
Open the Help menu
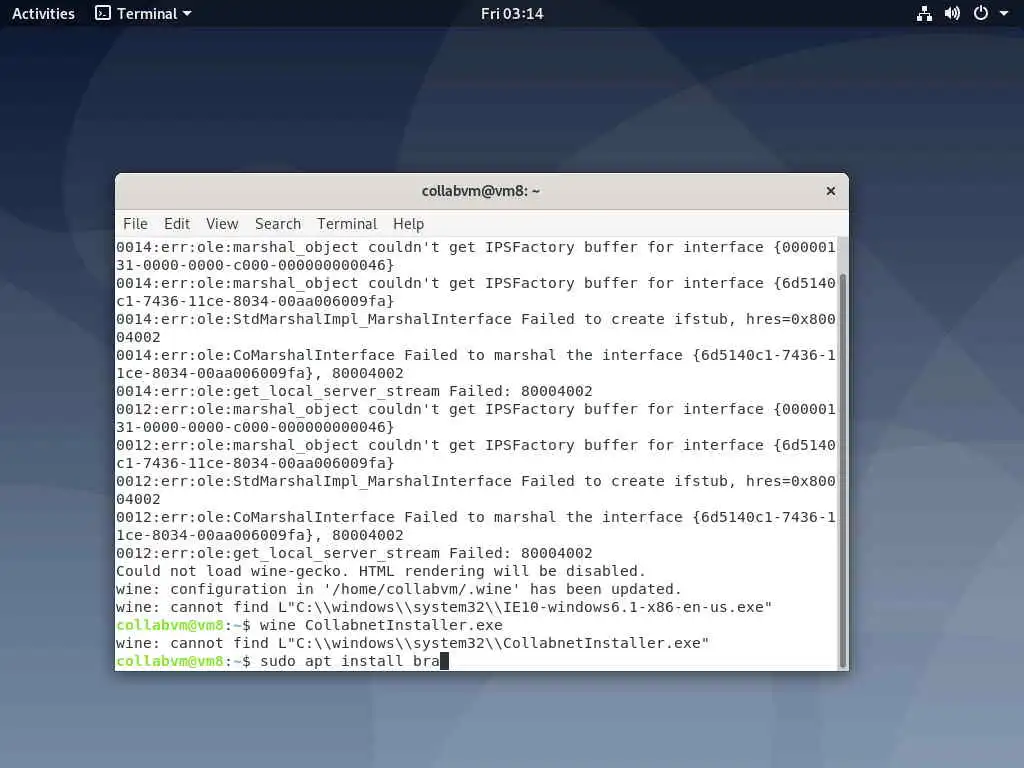point(408,224)
